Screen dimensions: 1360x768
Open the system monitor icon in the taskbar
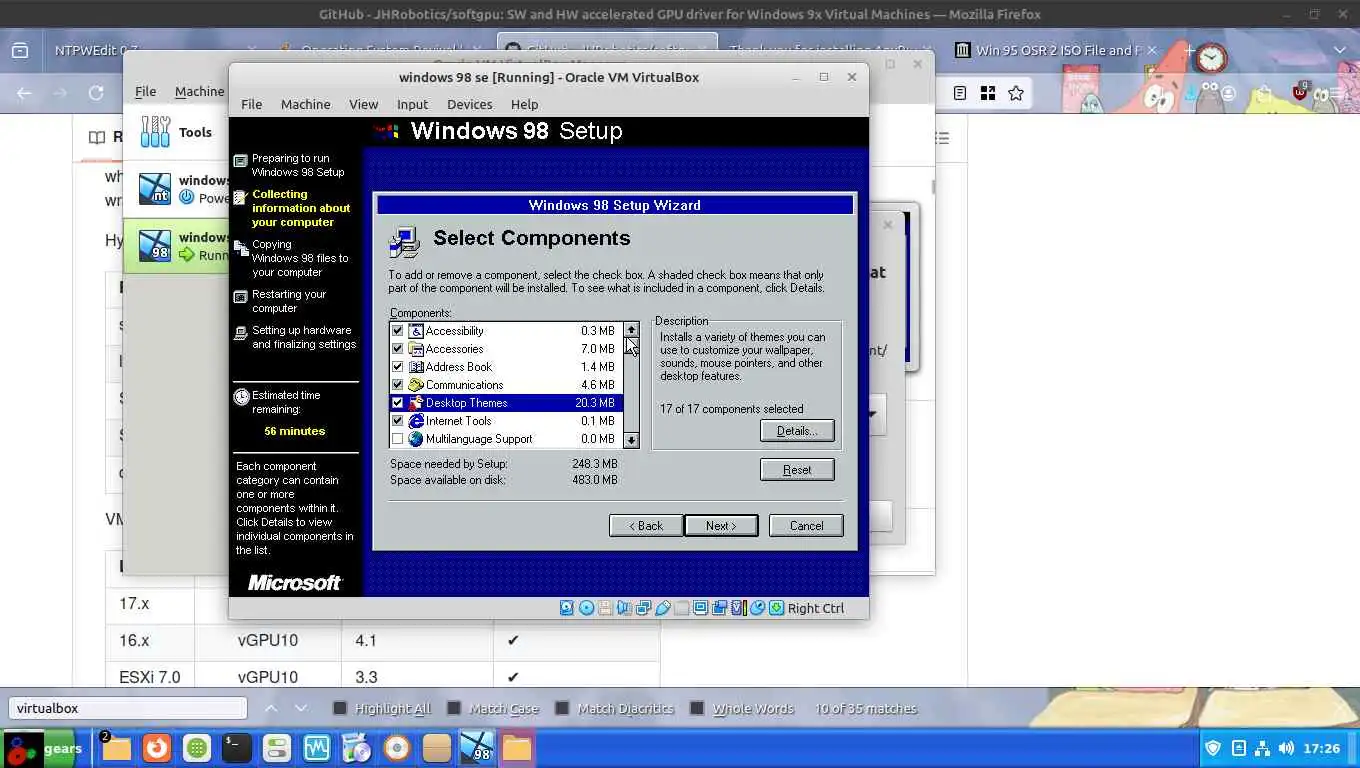click(317, 748)
